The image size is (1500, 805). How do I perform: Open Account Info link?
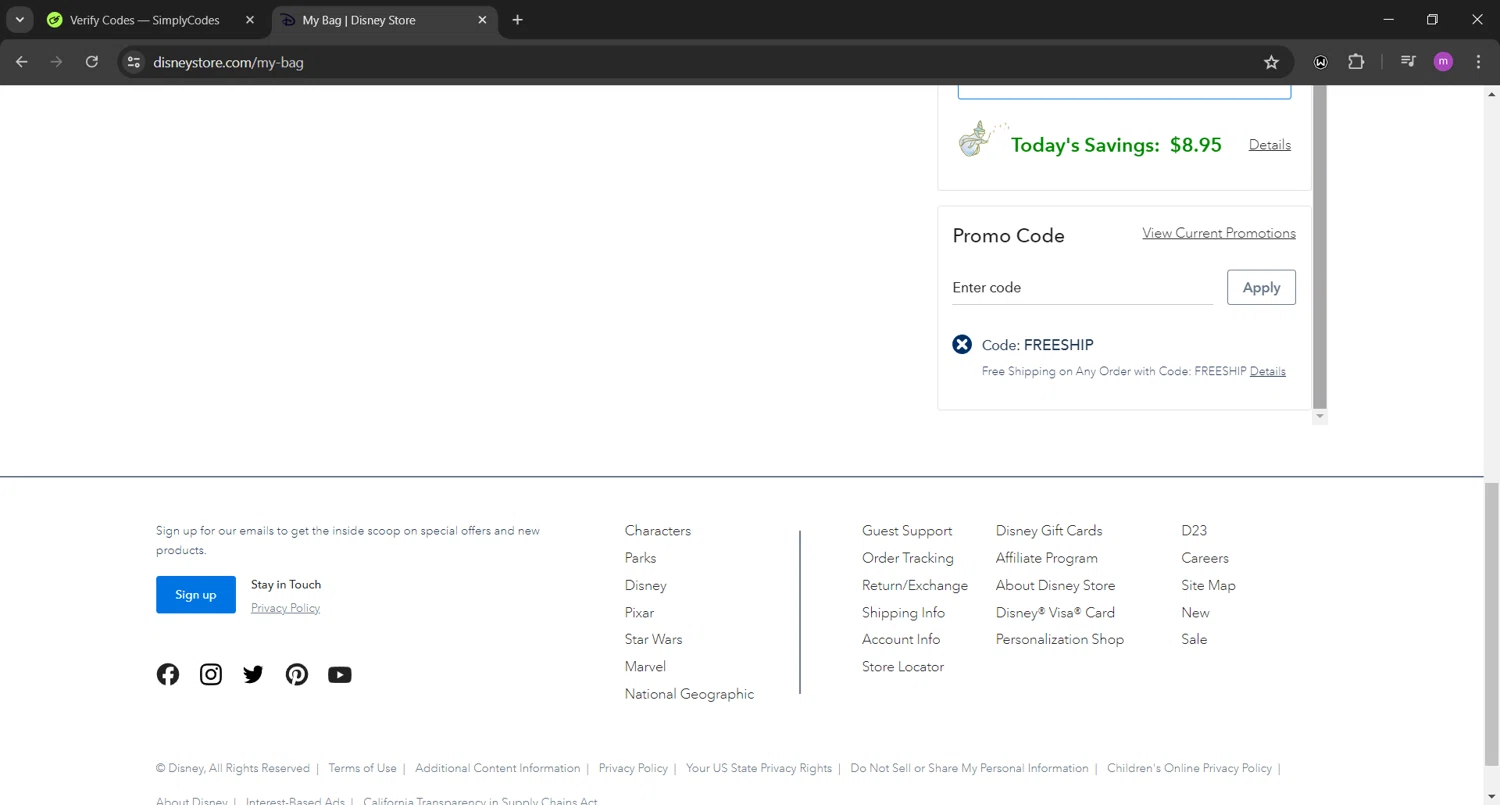click(901, 639)
